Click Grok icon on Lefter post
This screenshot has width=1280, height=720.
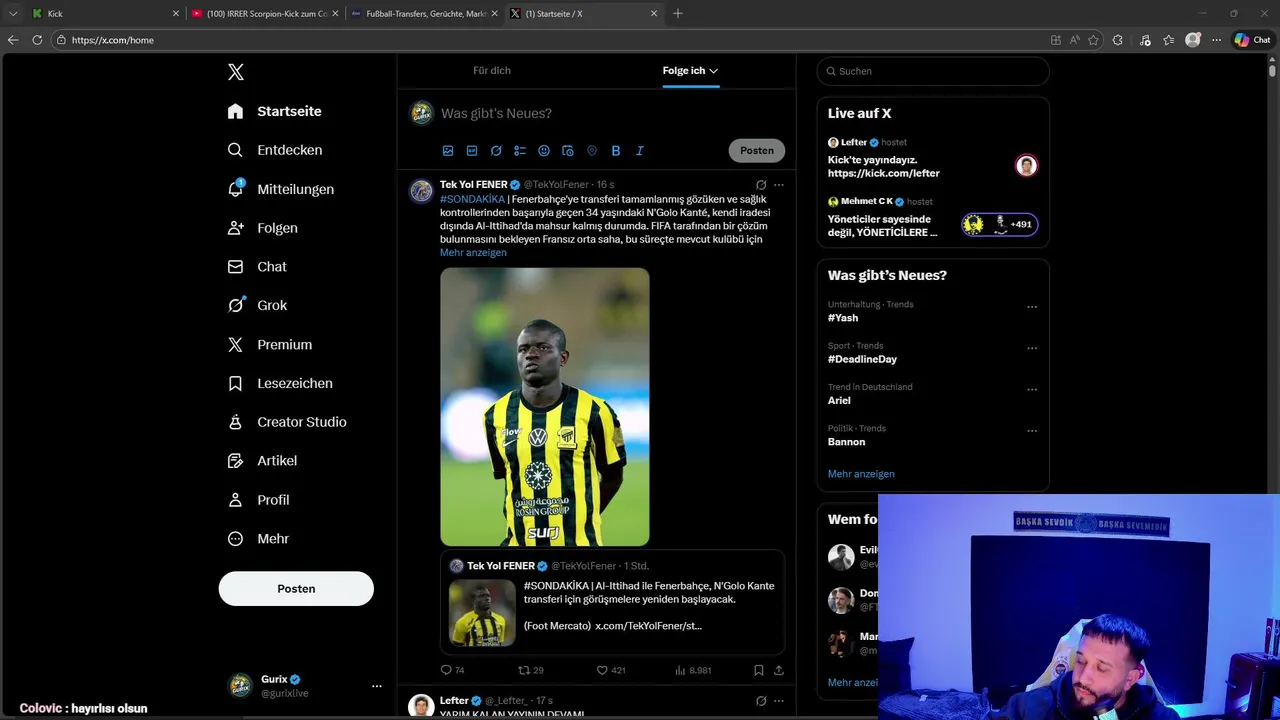(x=761, y=701)
